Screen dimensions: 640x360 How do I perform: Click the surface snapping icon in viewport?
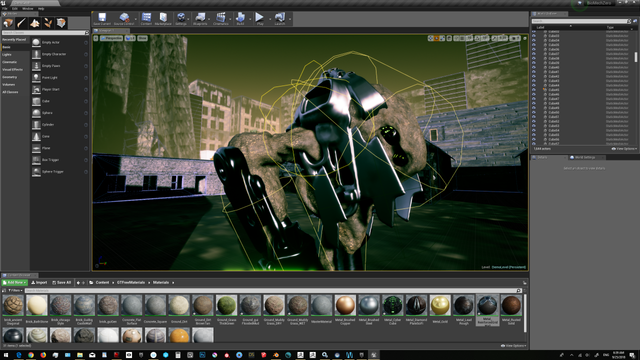pyautogui.click(x=456, y=38)
